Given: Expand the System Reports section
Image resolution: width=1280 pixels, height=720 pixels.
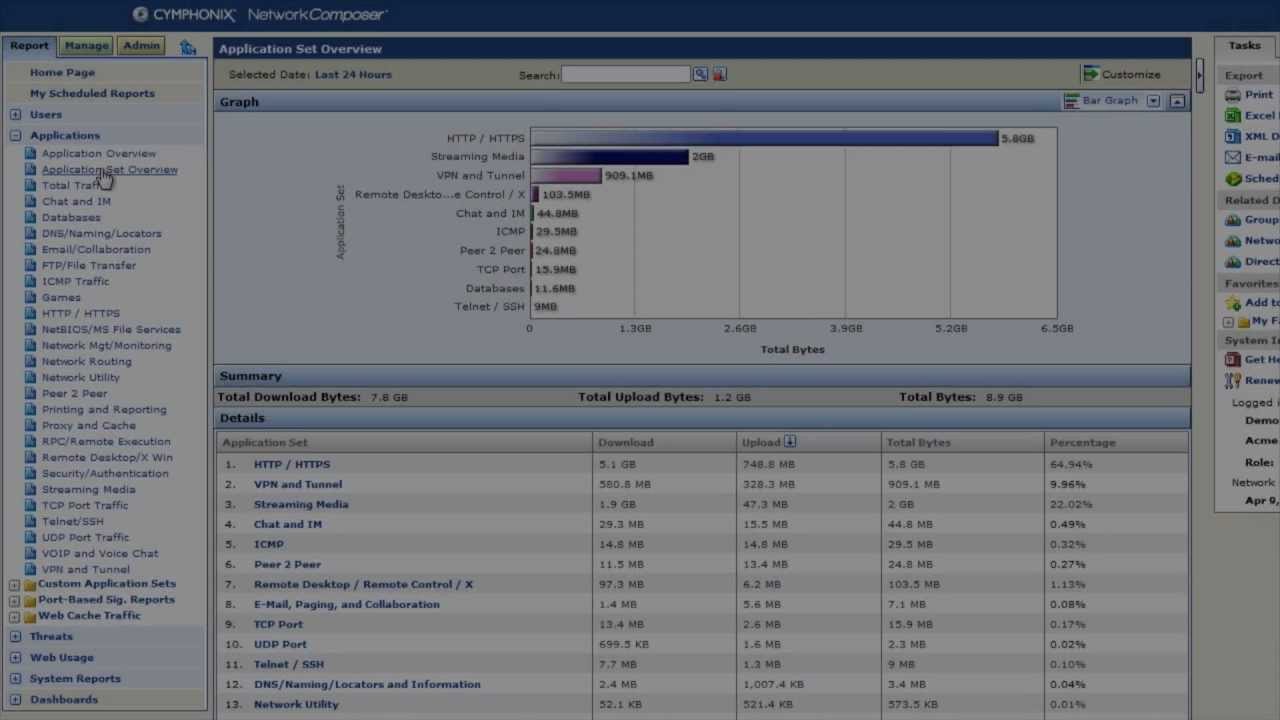Looking at the screenshot, I should point(15,679).
